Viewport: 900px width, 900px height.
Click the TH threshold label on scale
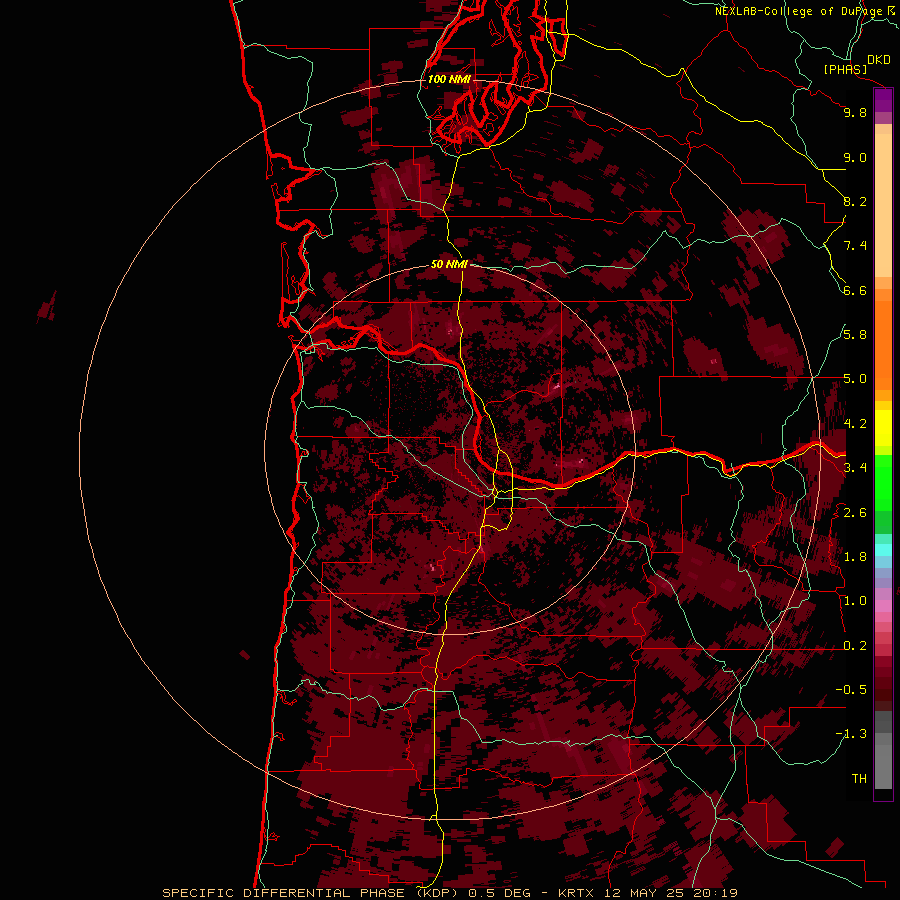(x=859, y=779)
